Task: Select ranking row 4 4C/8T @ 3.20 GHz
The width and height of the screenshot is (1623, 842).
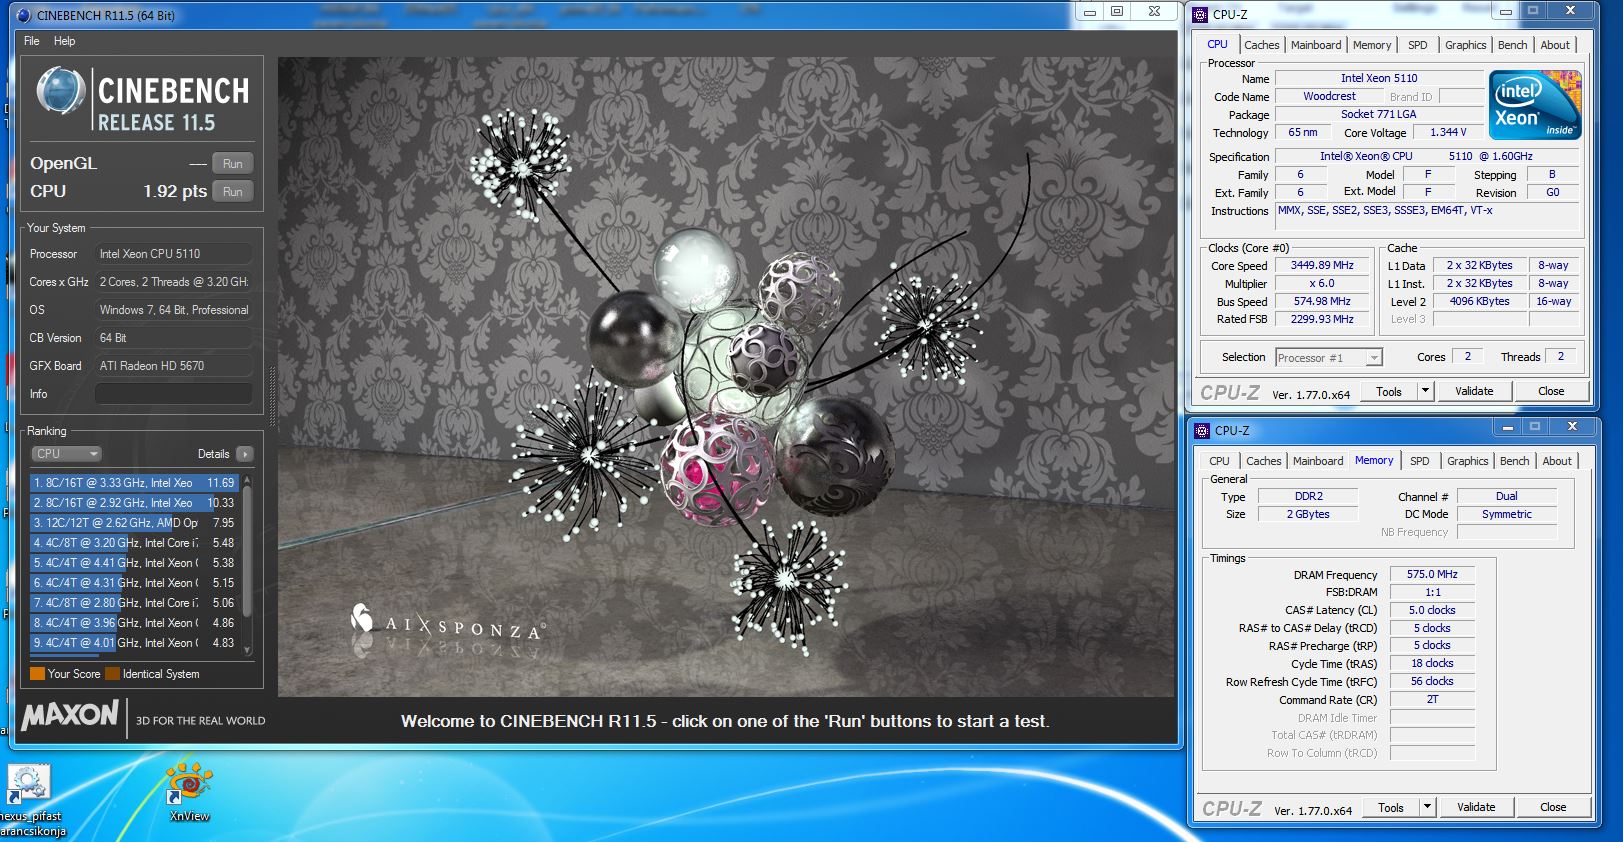Action: [134, 543]
